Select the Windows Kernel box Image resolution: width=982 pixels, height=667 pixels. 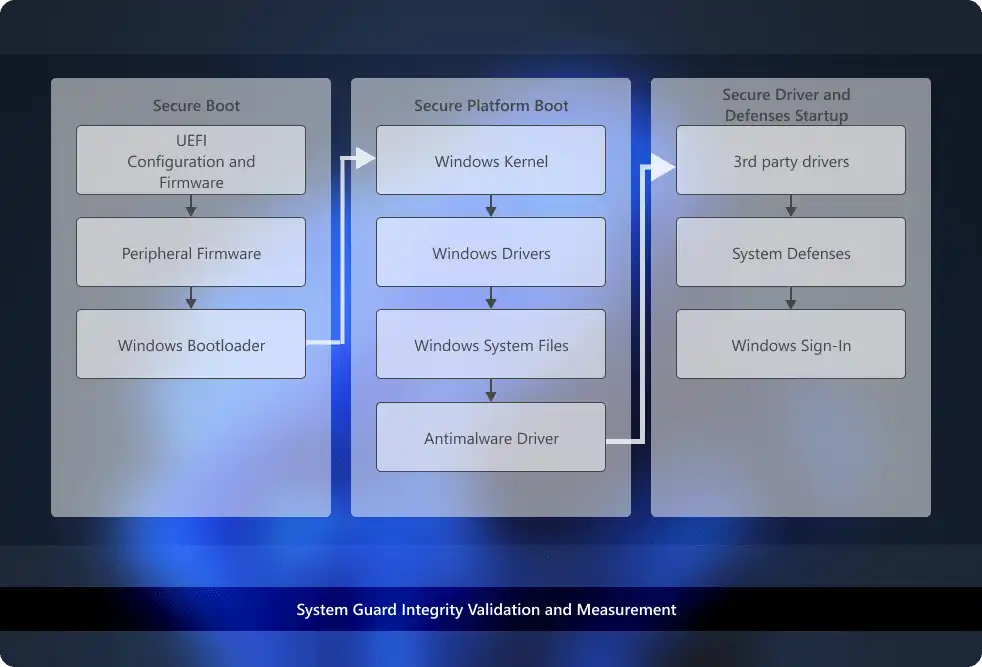tap(491, 160)
